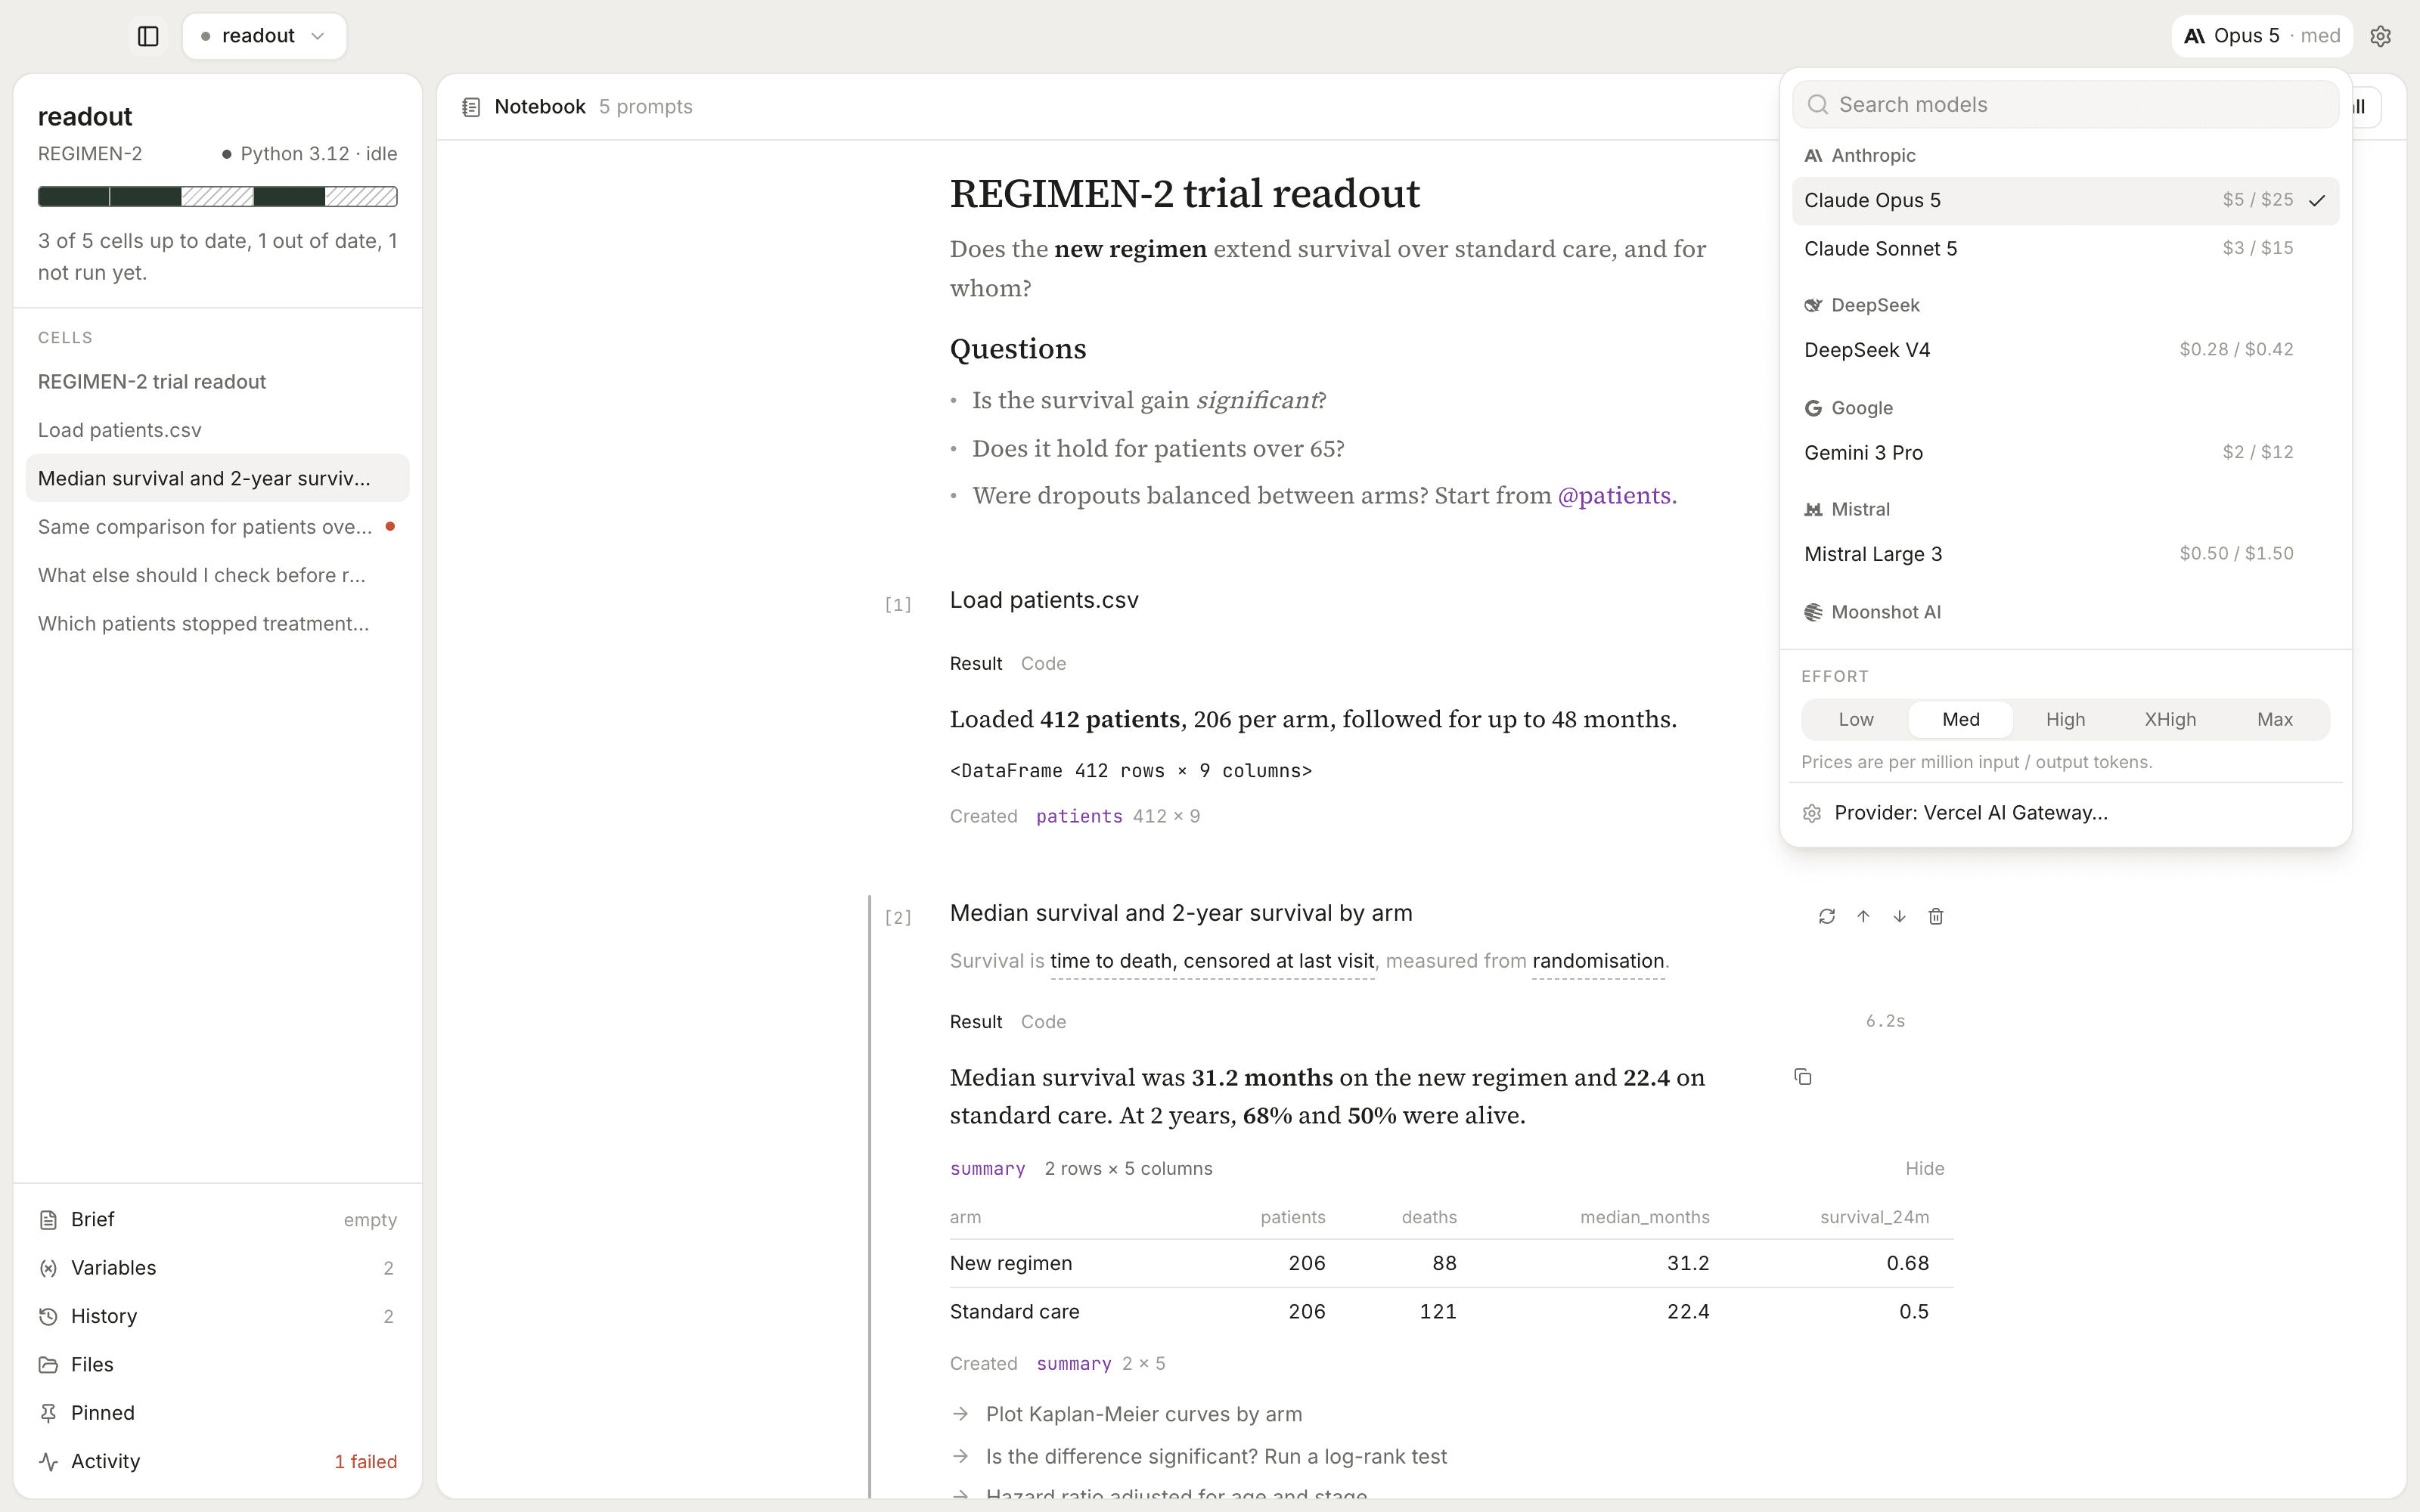Open Provider Vercel AI Gateway settings
Viewport: 2420px width, 1512px height.
(x=2065, y=813)
